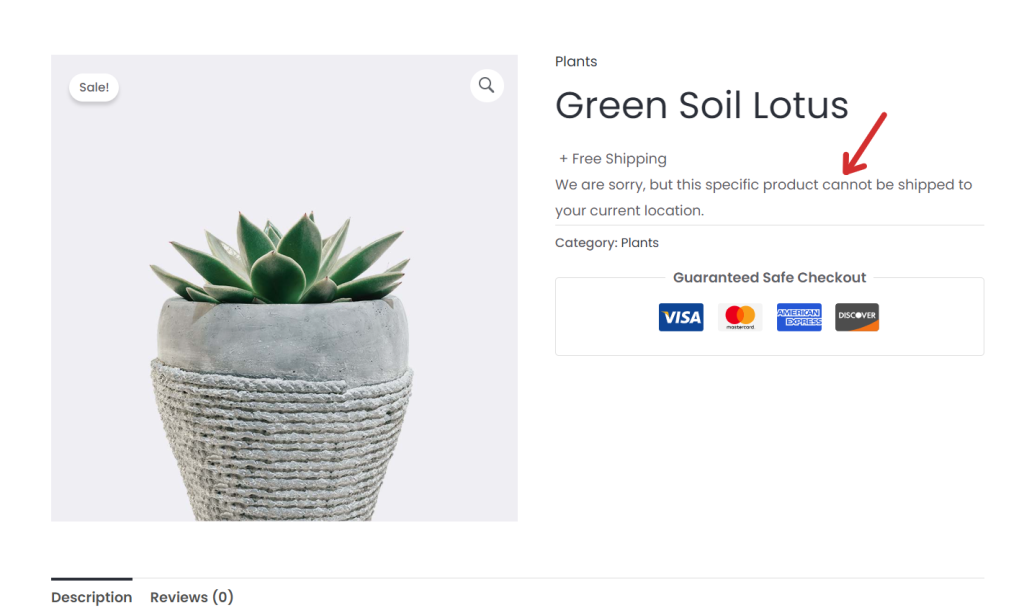Click the Category: label text

586,243
